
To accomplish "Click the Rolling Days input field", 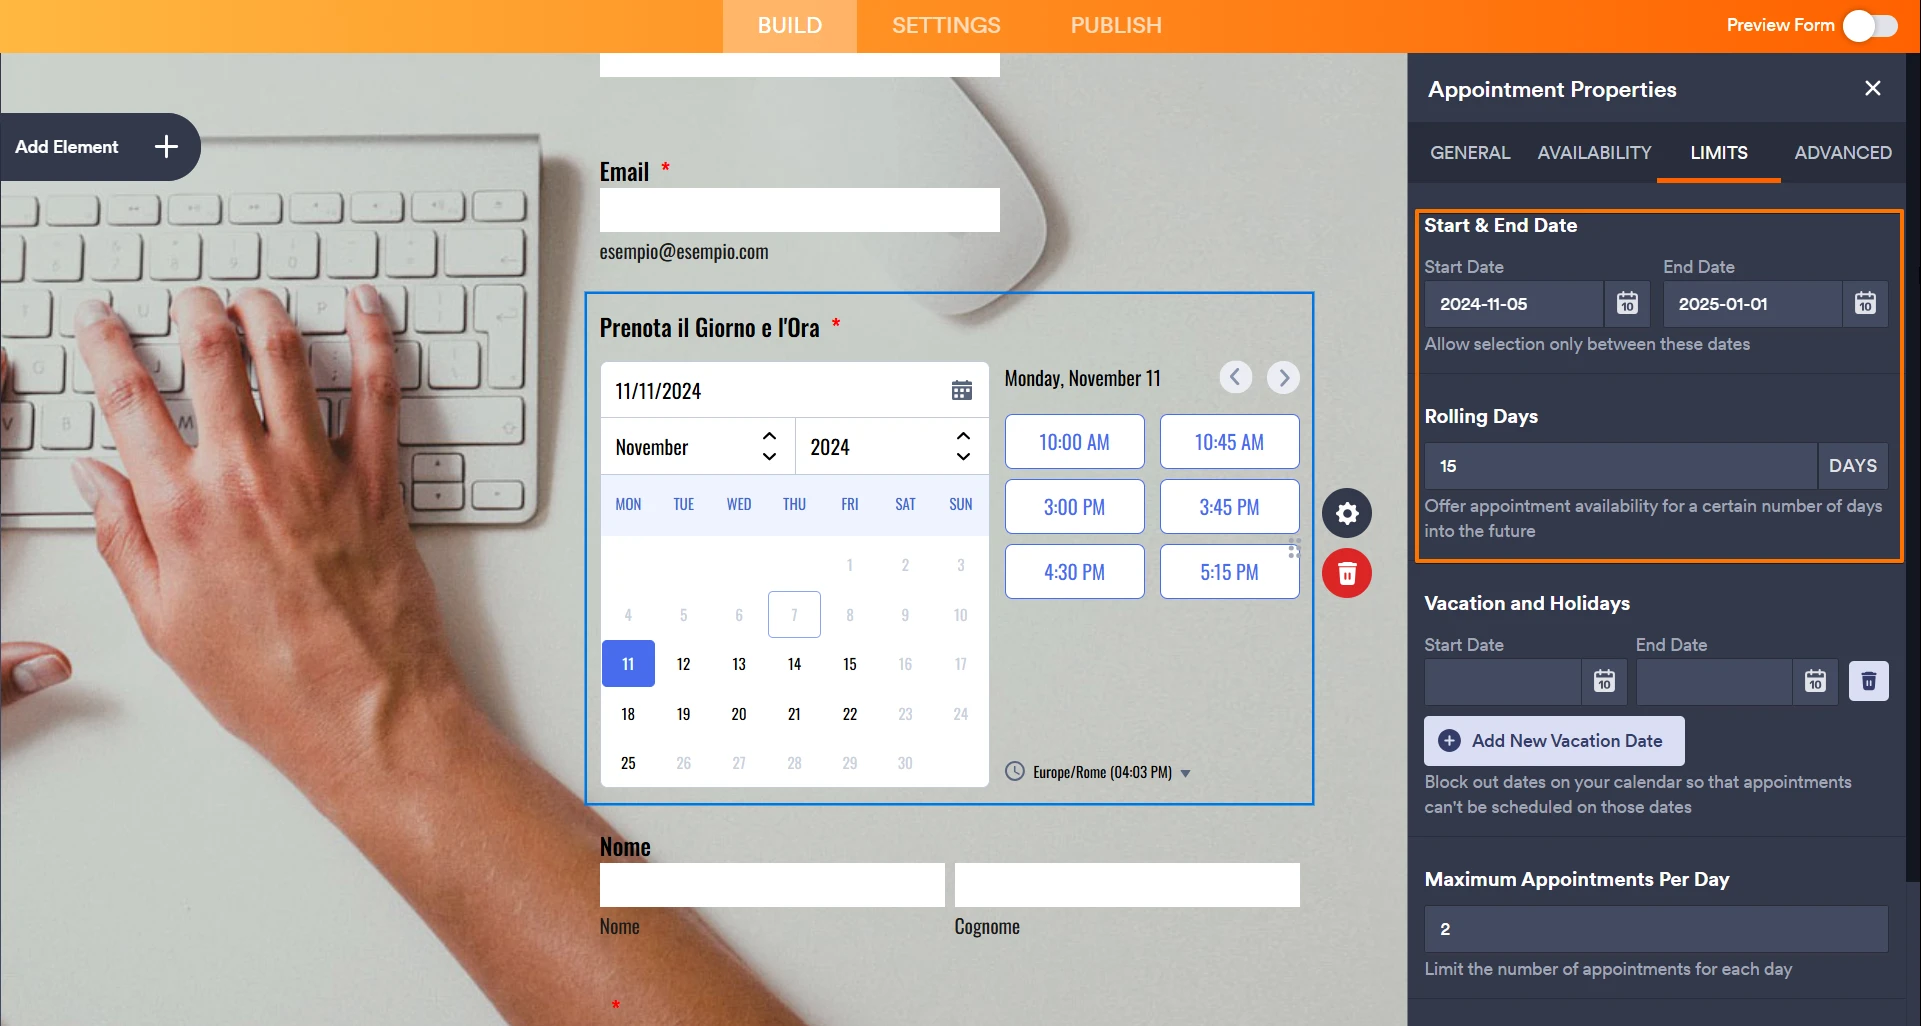I will coord(1620,466).
